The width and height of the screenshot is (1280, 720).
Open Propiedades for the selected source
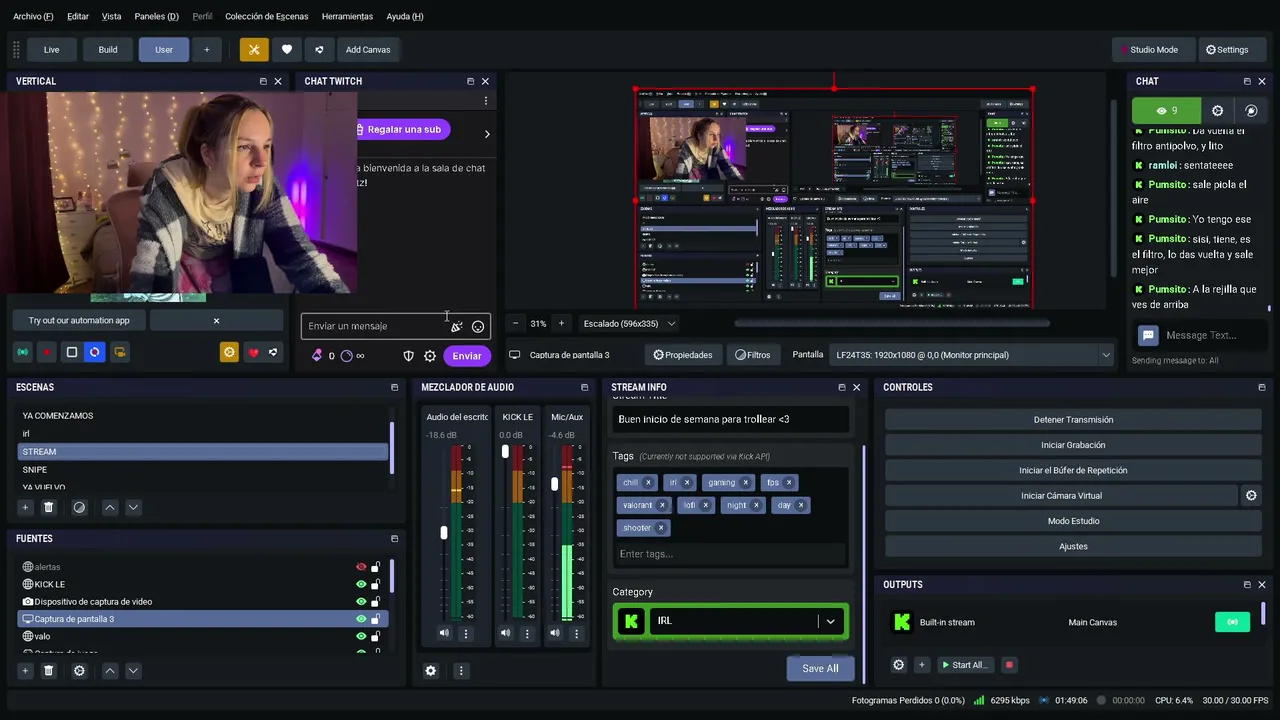683,355
